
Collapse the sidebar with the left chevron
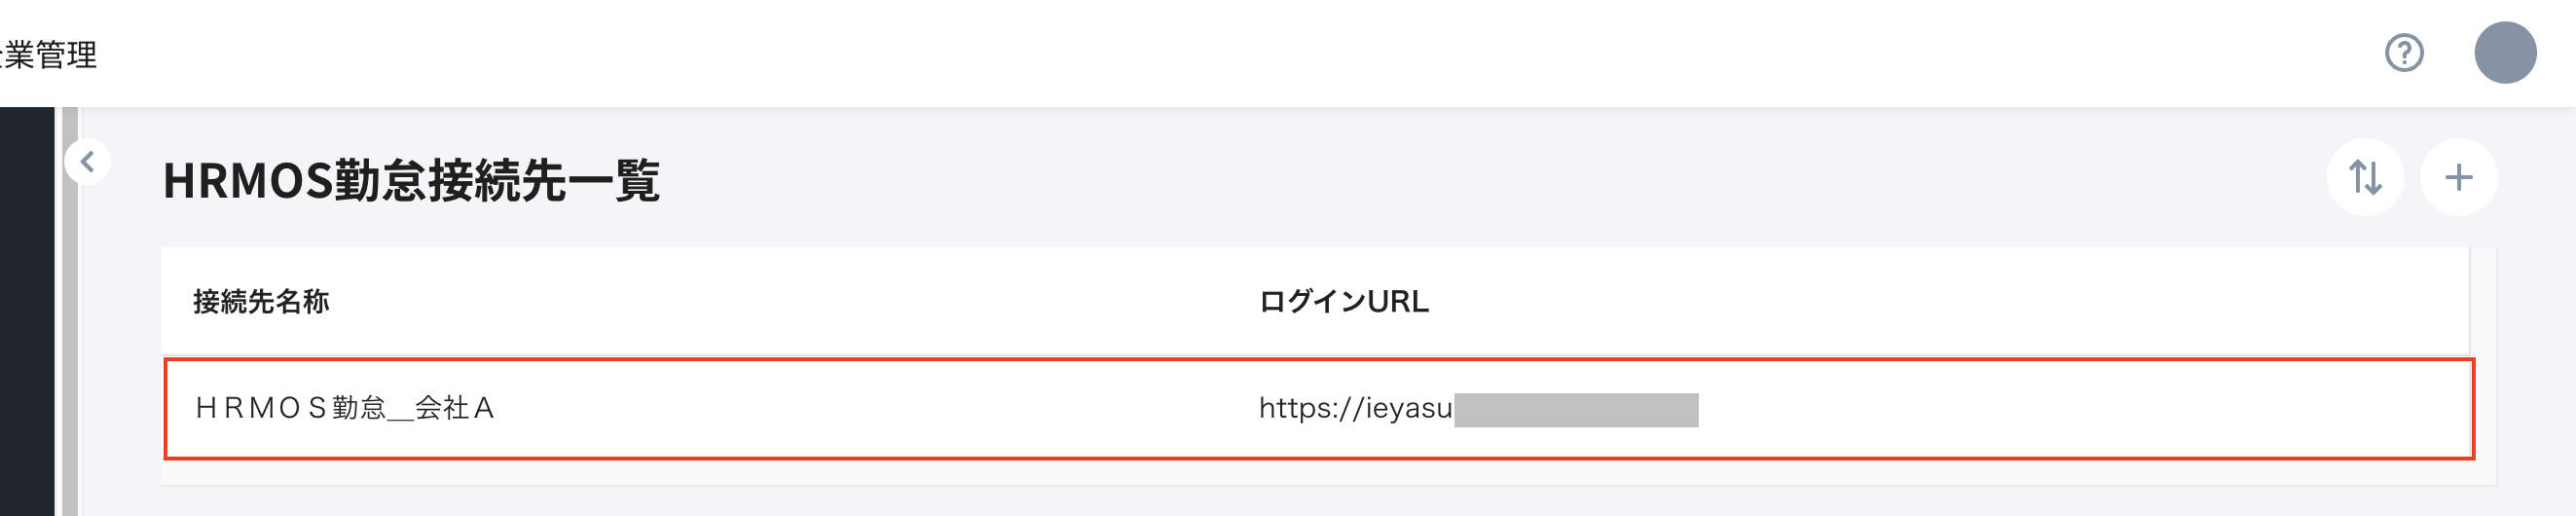click(88, 161)
